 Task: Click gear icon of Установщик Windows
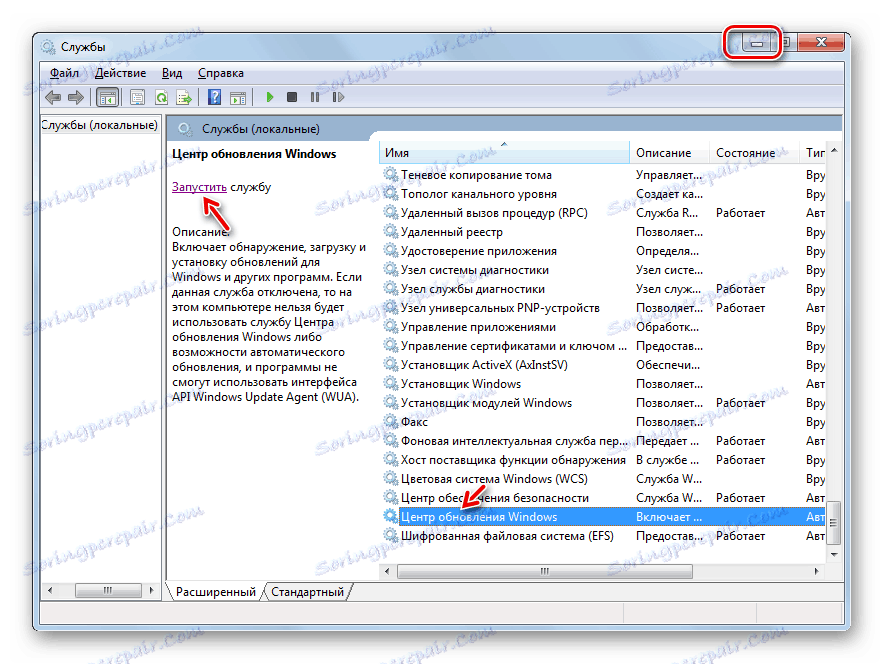391,383
